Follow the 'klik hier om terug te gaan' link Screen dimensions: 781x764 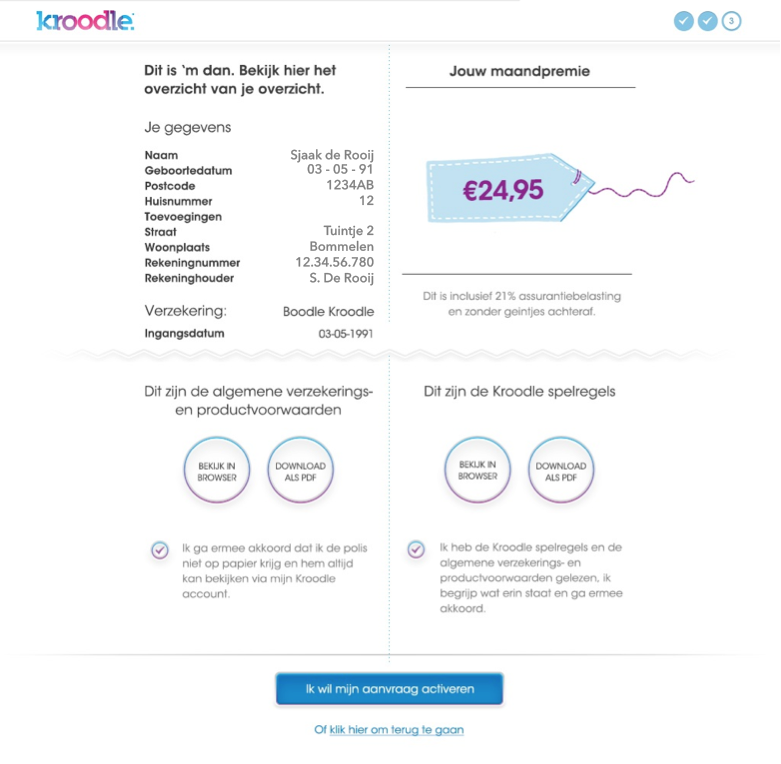[396, 730]
